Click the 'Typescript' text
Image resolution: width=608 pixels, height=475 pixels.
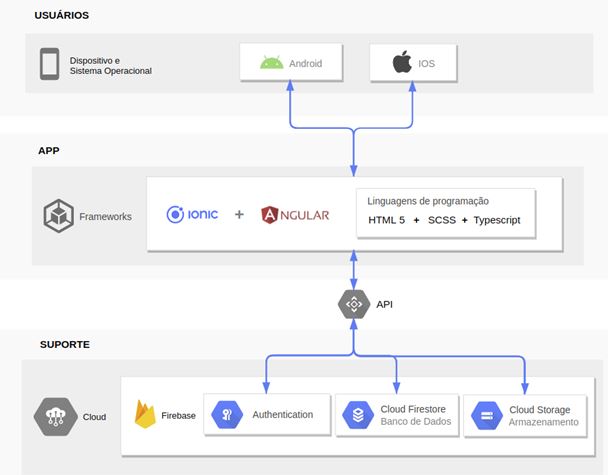click(497, 220)
